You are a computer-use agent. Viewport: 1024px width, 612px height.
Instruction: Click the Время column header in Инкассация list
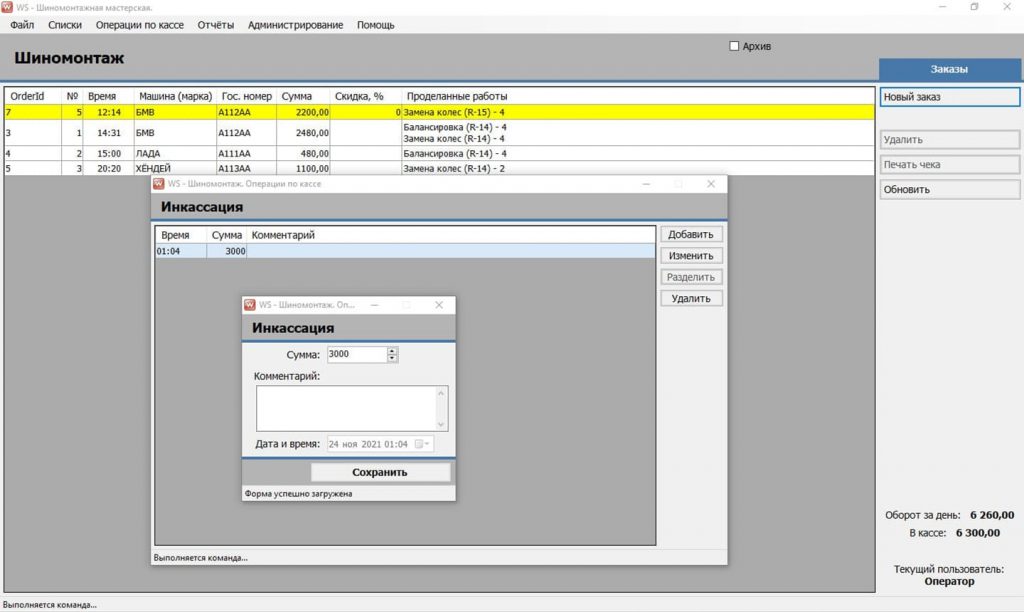click(x=175, y=235)
